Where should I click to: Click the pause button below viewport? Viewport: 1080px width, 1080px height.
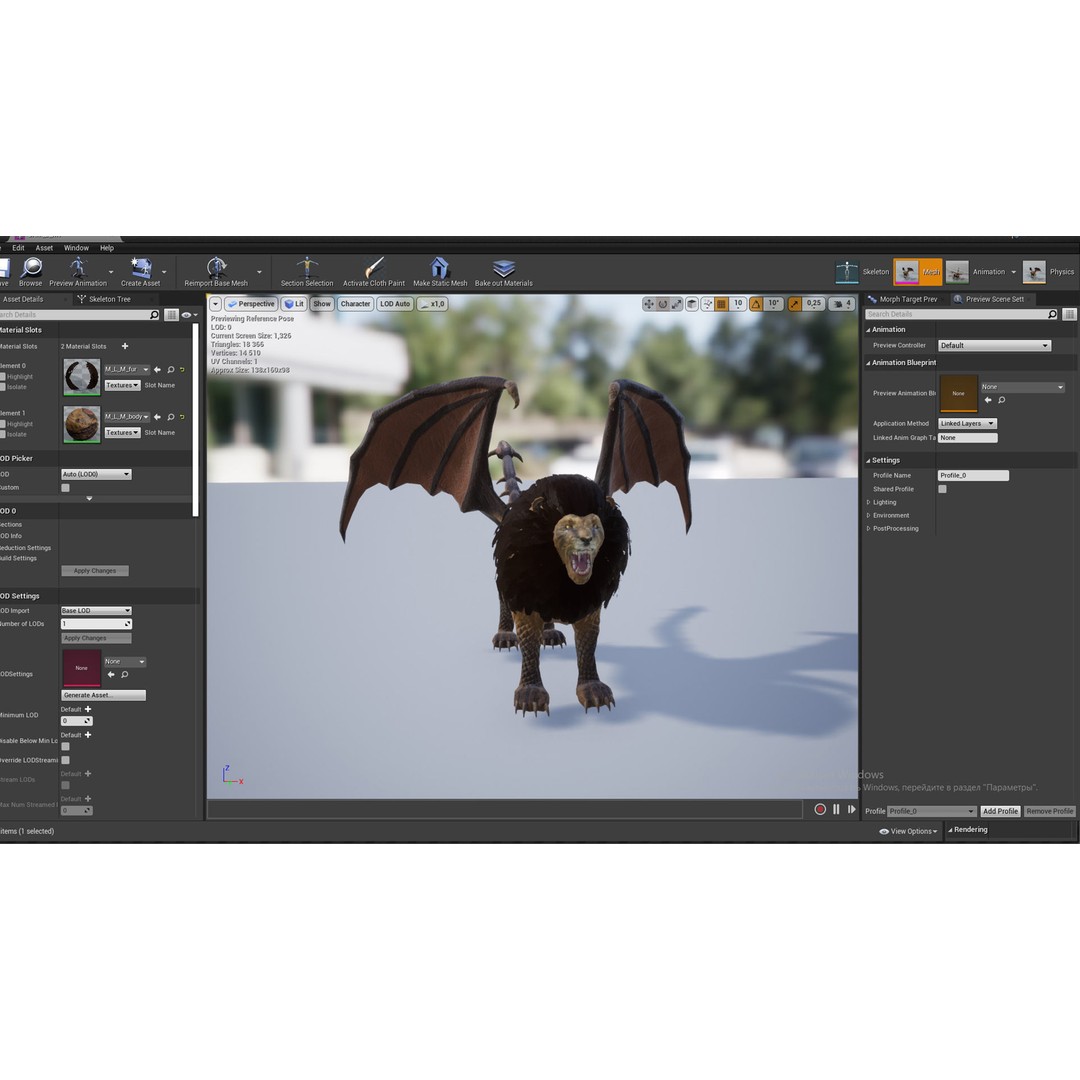[836, 809]
